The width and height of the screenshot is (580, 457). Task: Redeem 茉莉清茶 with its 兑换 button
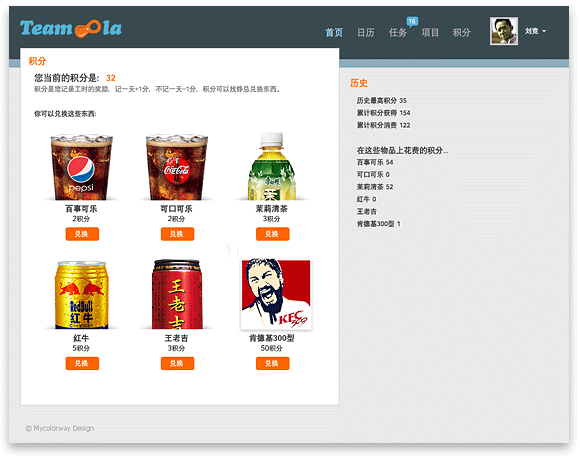pyautogui.click(x=273, y=234)
